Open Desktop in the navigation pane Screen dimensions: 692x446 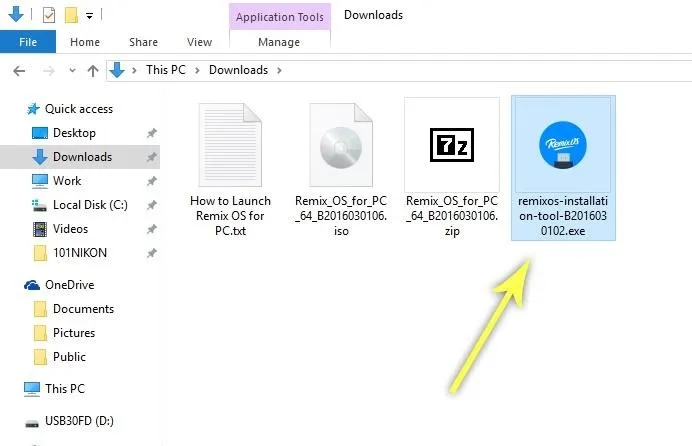(x=74, y=133)
